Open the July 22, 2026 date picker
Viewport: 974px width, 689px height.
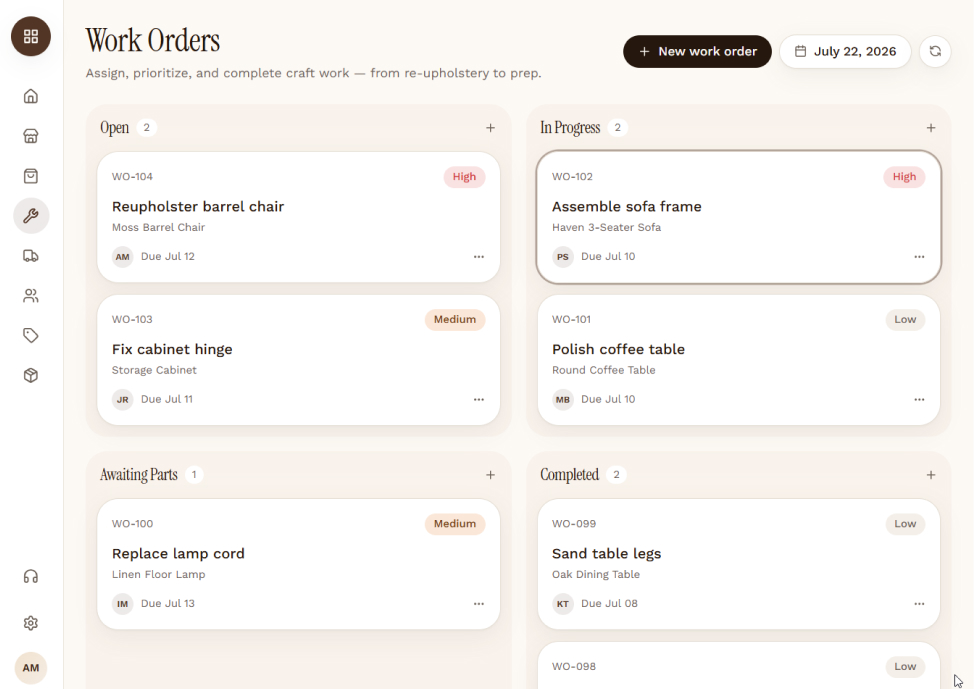point(845,52)
